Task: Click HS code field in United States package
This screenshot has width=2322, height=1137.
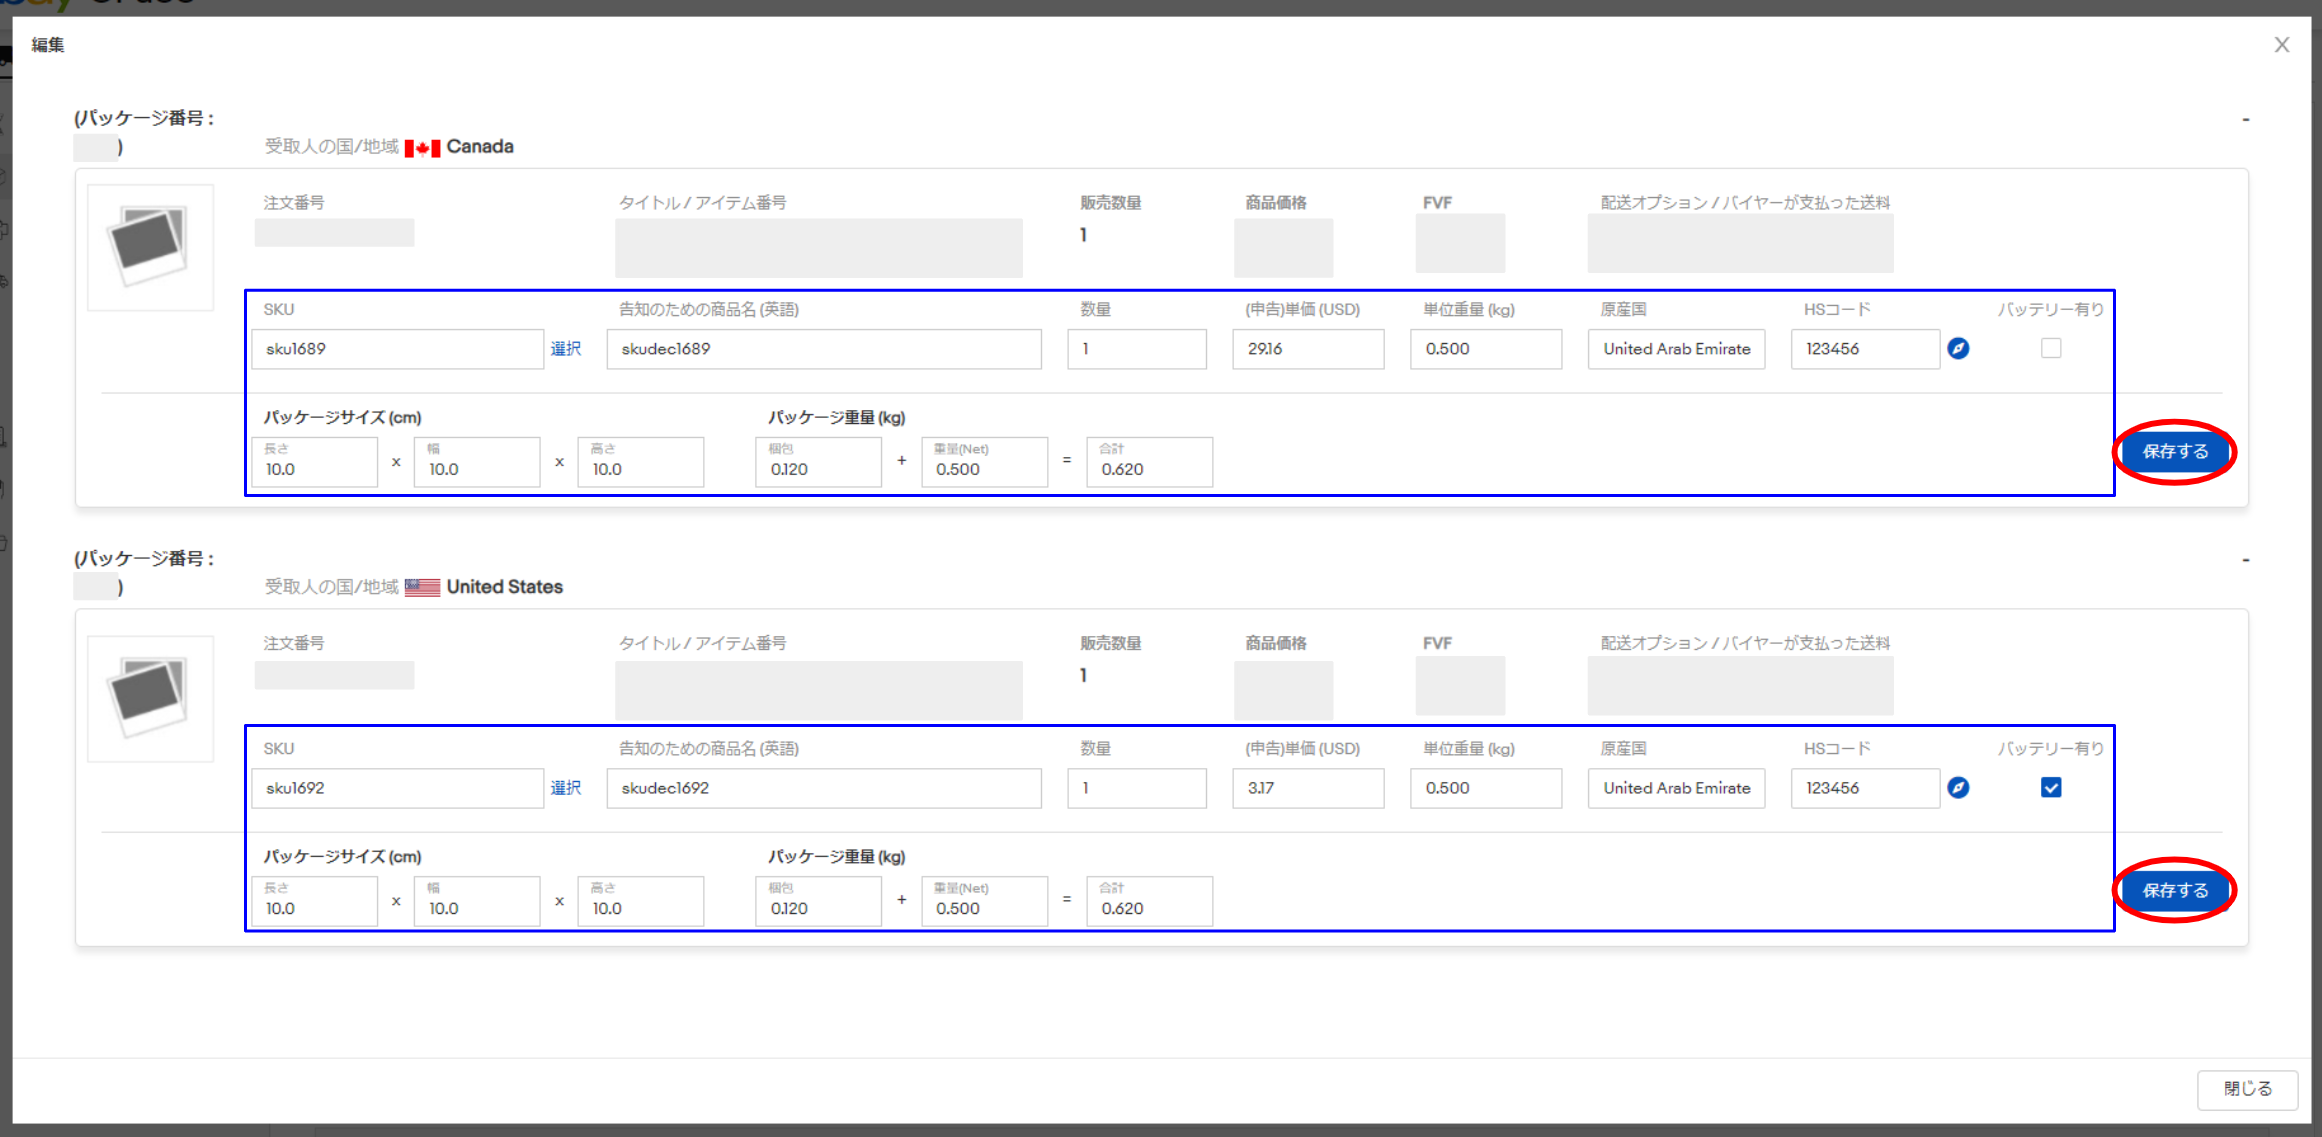Action: pos(1864,788)
